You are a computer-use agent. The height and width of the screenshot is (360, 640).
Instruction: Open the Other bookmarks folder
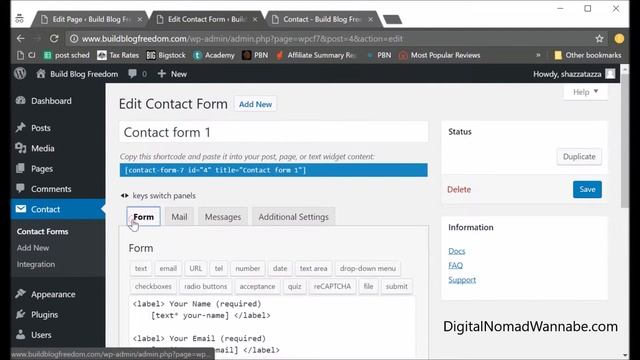click(587, 55)
